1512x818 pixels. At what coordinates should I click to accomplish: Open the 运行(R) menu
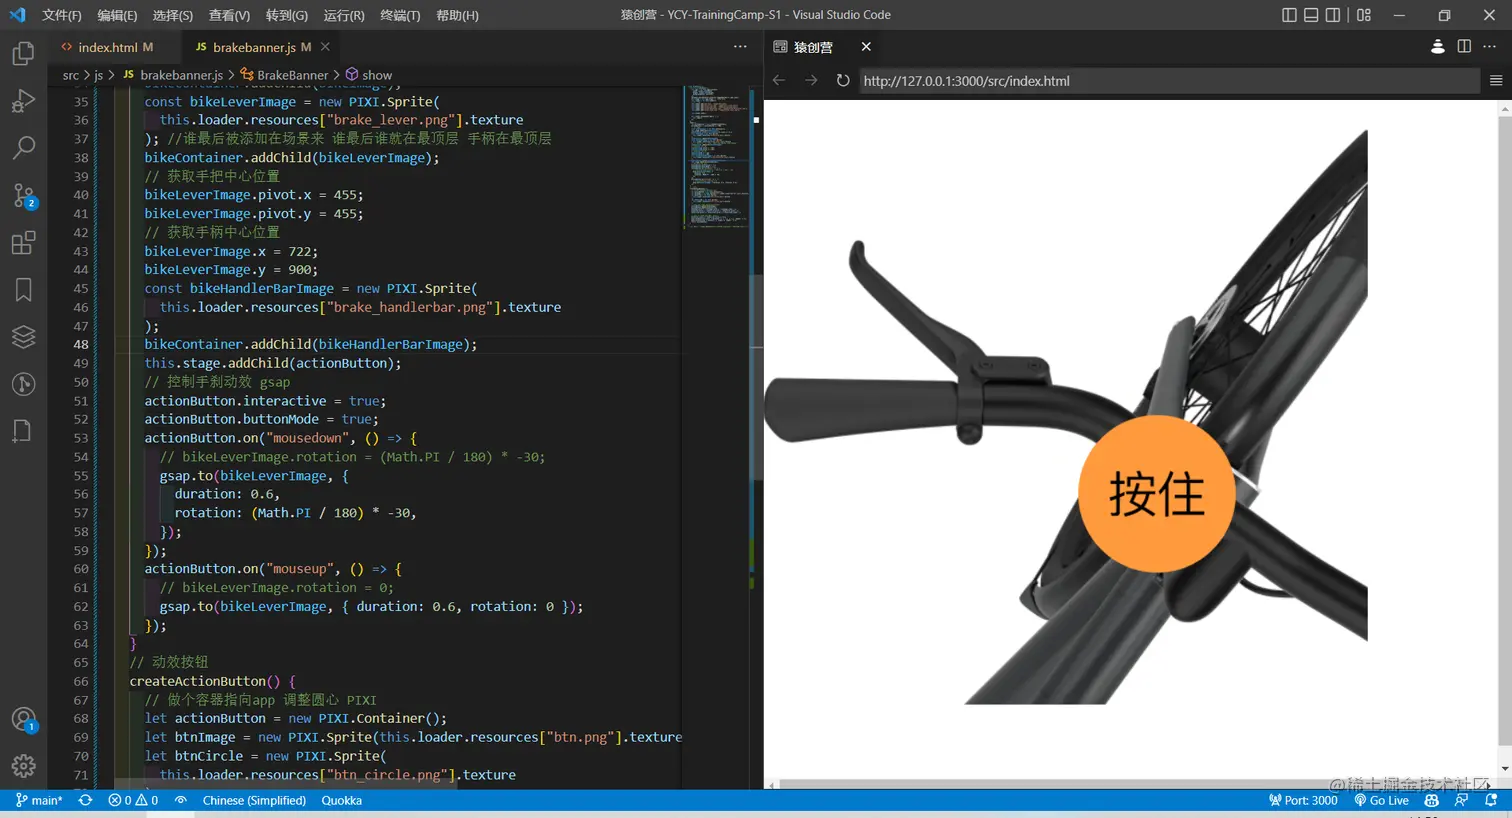pyautogui.click(x=344, y=15)
